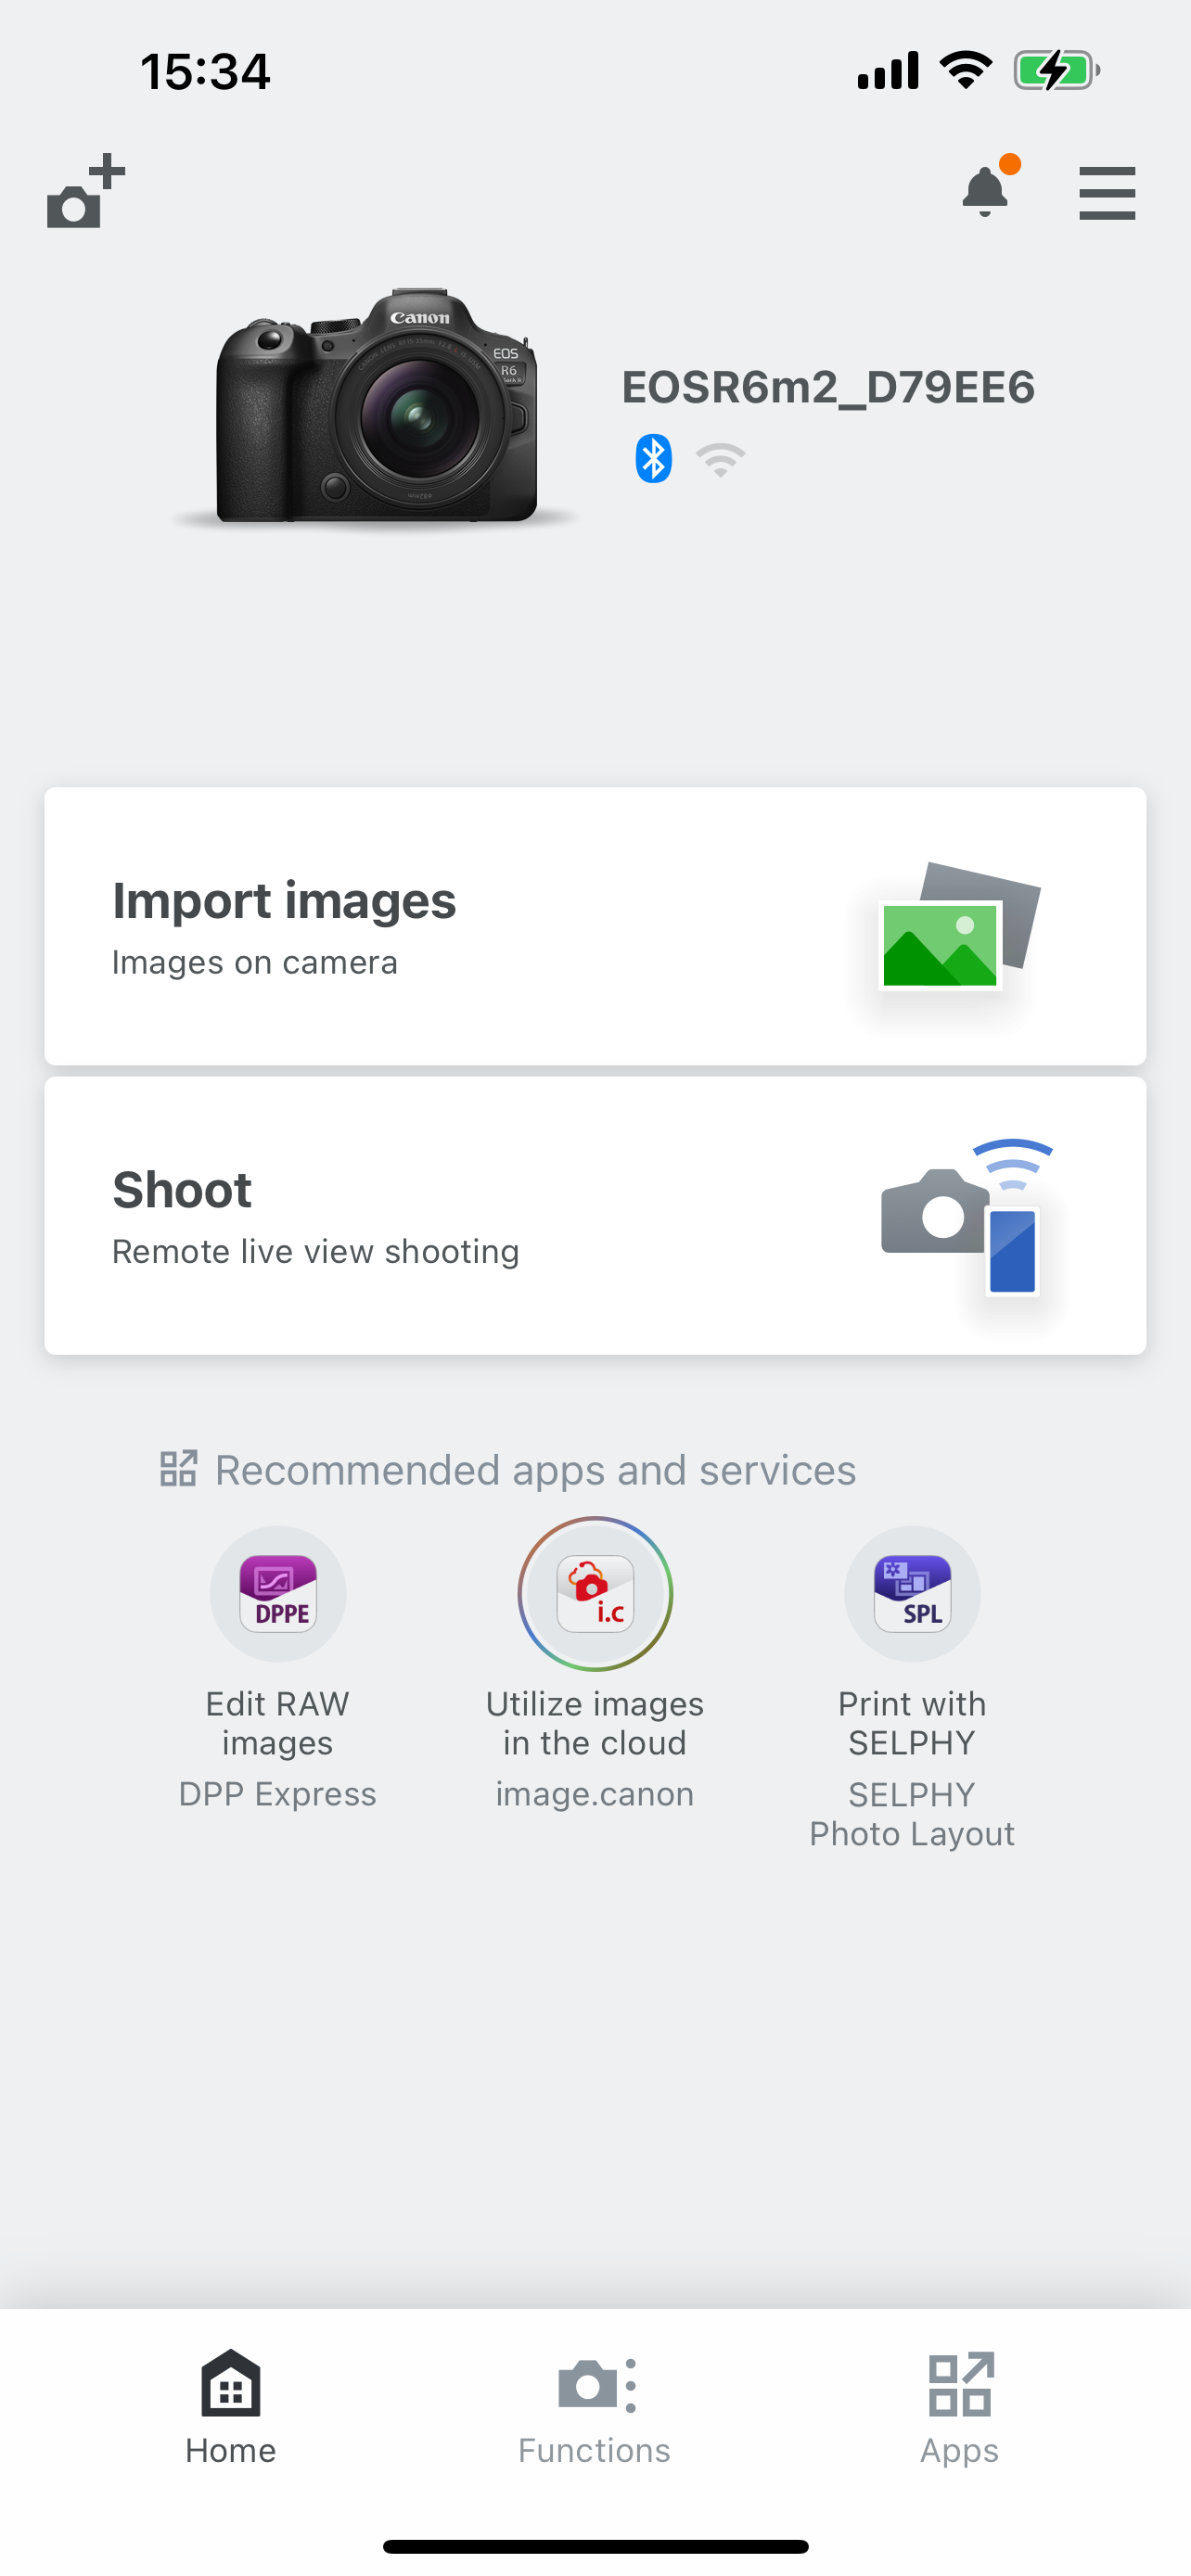Open SELPHY Photo Layout icon
Image resolution: width=1191 pixels, height=2576 pixels.
pyautogui.click(x=912, y=1594)
